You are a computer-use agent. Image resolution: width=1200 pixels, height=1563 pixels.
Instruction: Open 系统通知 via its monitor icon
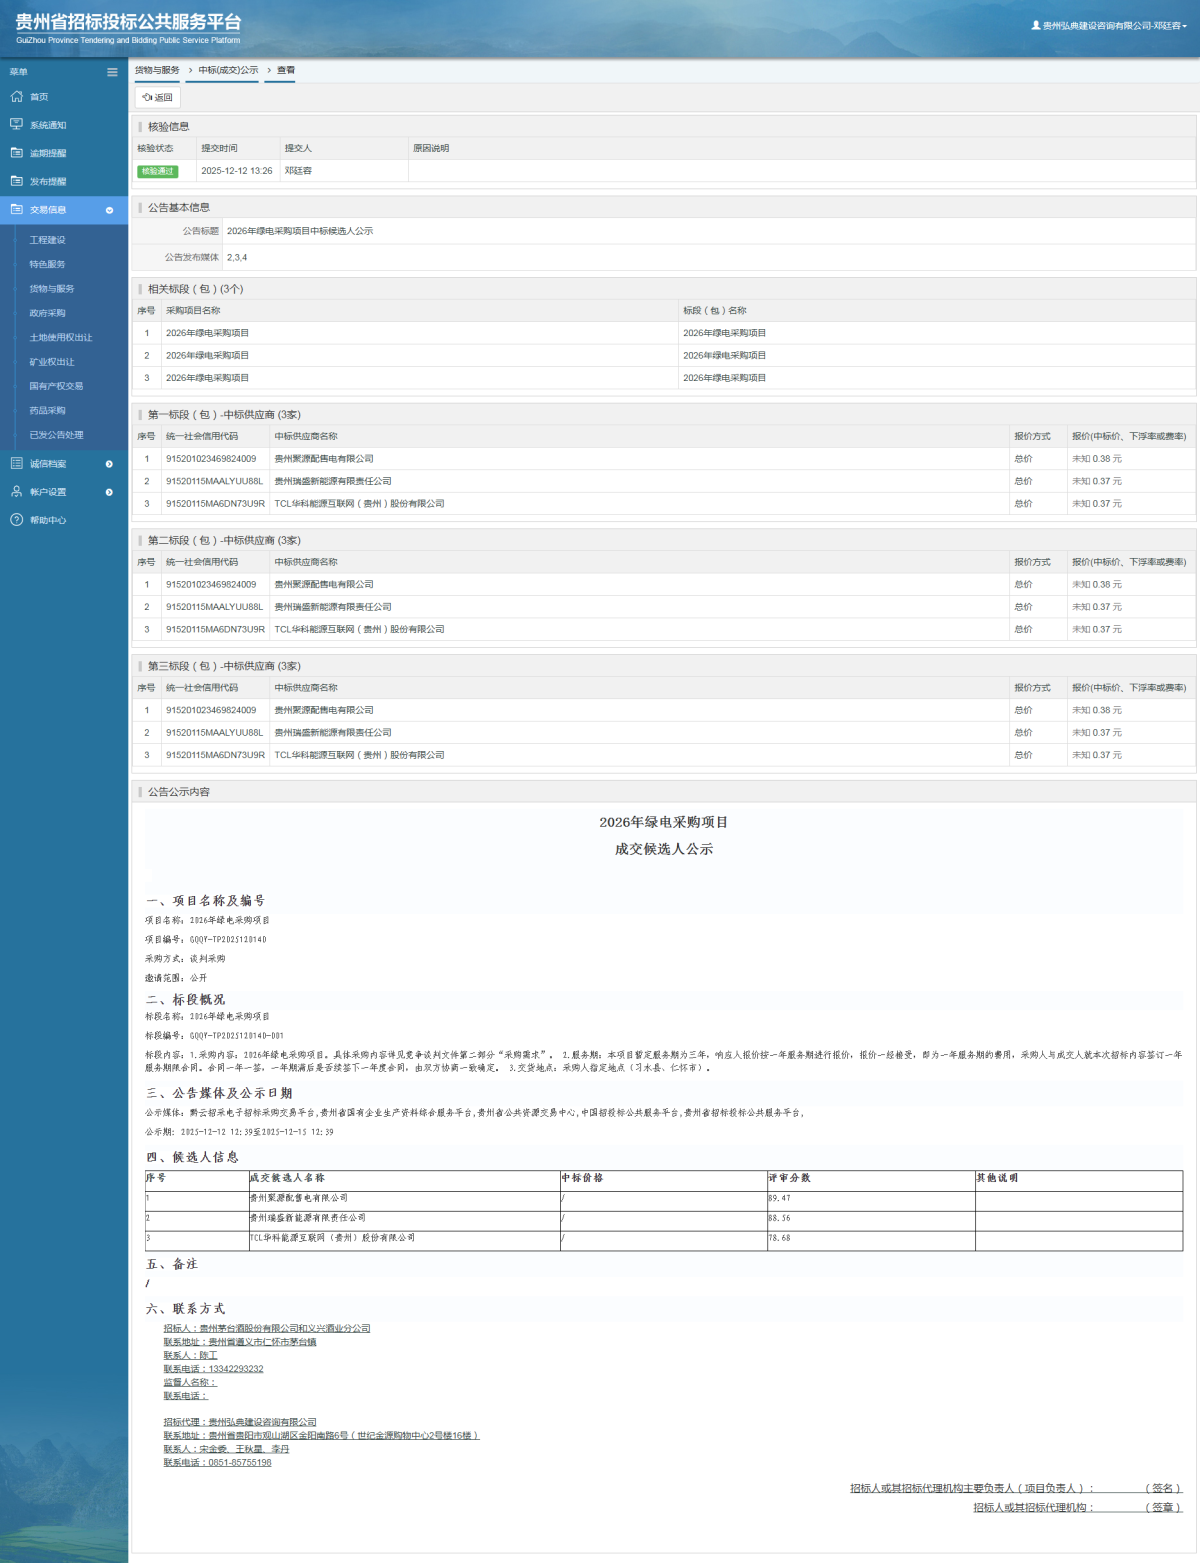[x=16, y=125]
